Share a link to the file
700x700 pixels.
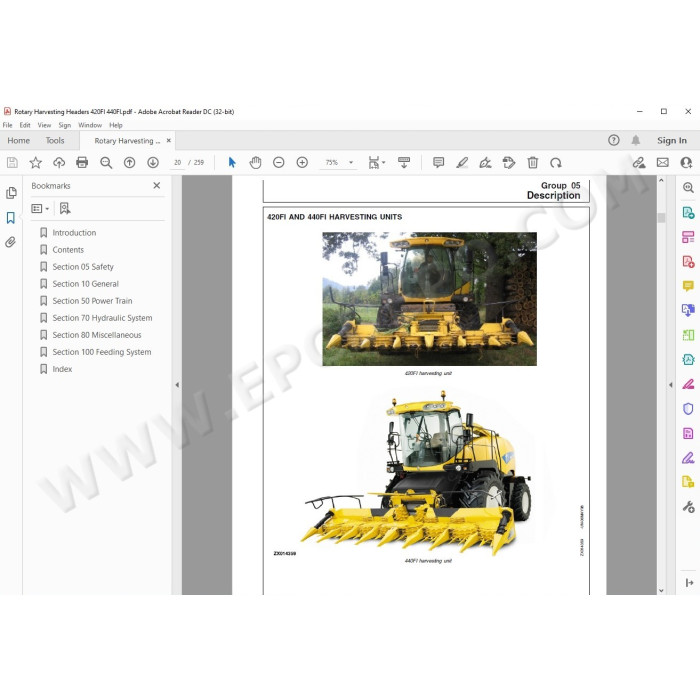[x=639, y=162]
